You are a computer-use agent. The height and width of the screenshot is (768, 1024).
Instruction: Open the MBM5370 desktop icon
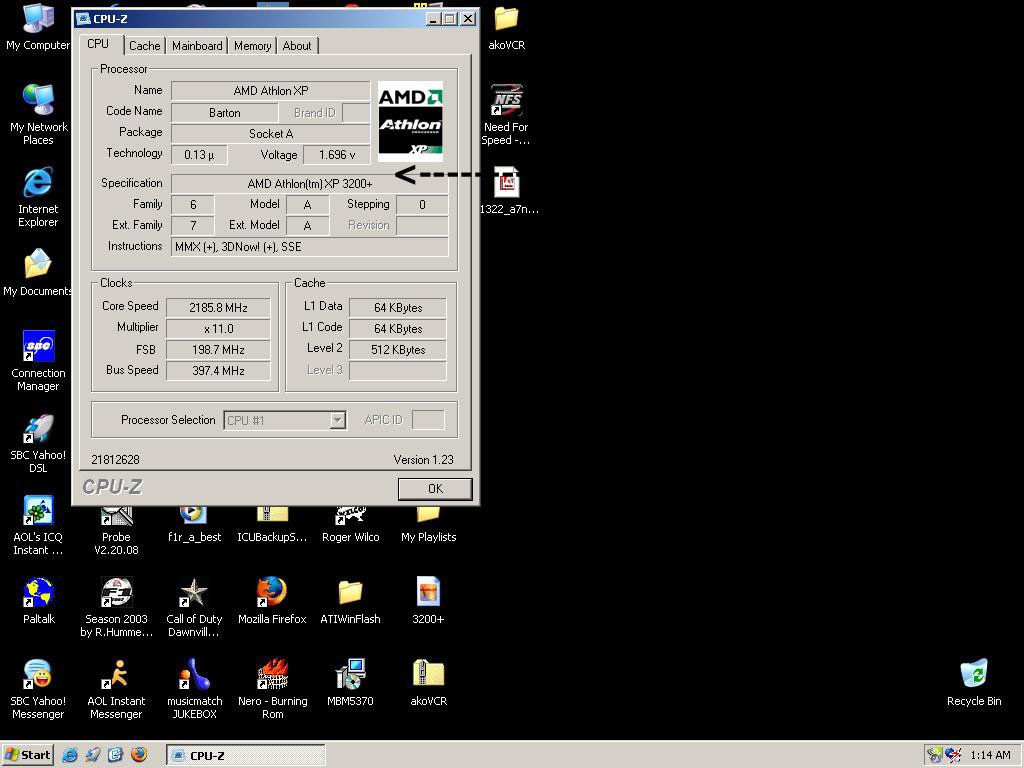click(x=350, y=675)
